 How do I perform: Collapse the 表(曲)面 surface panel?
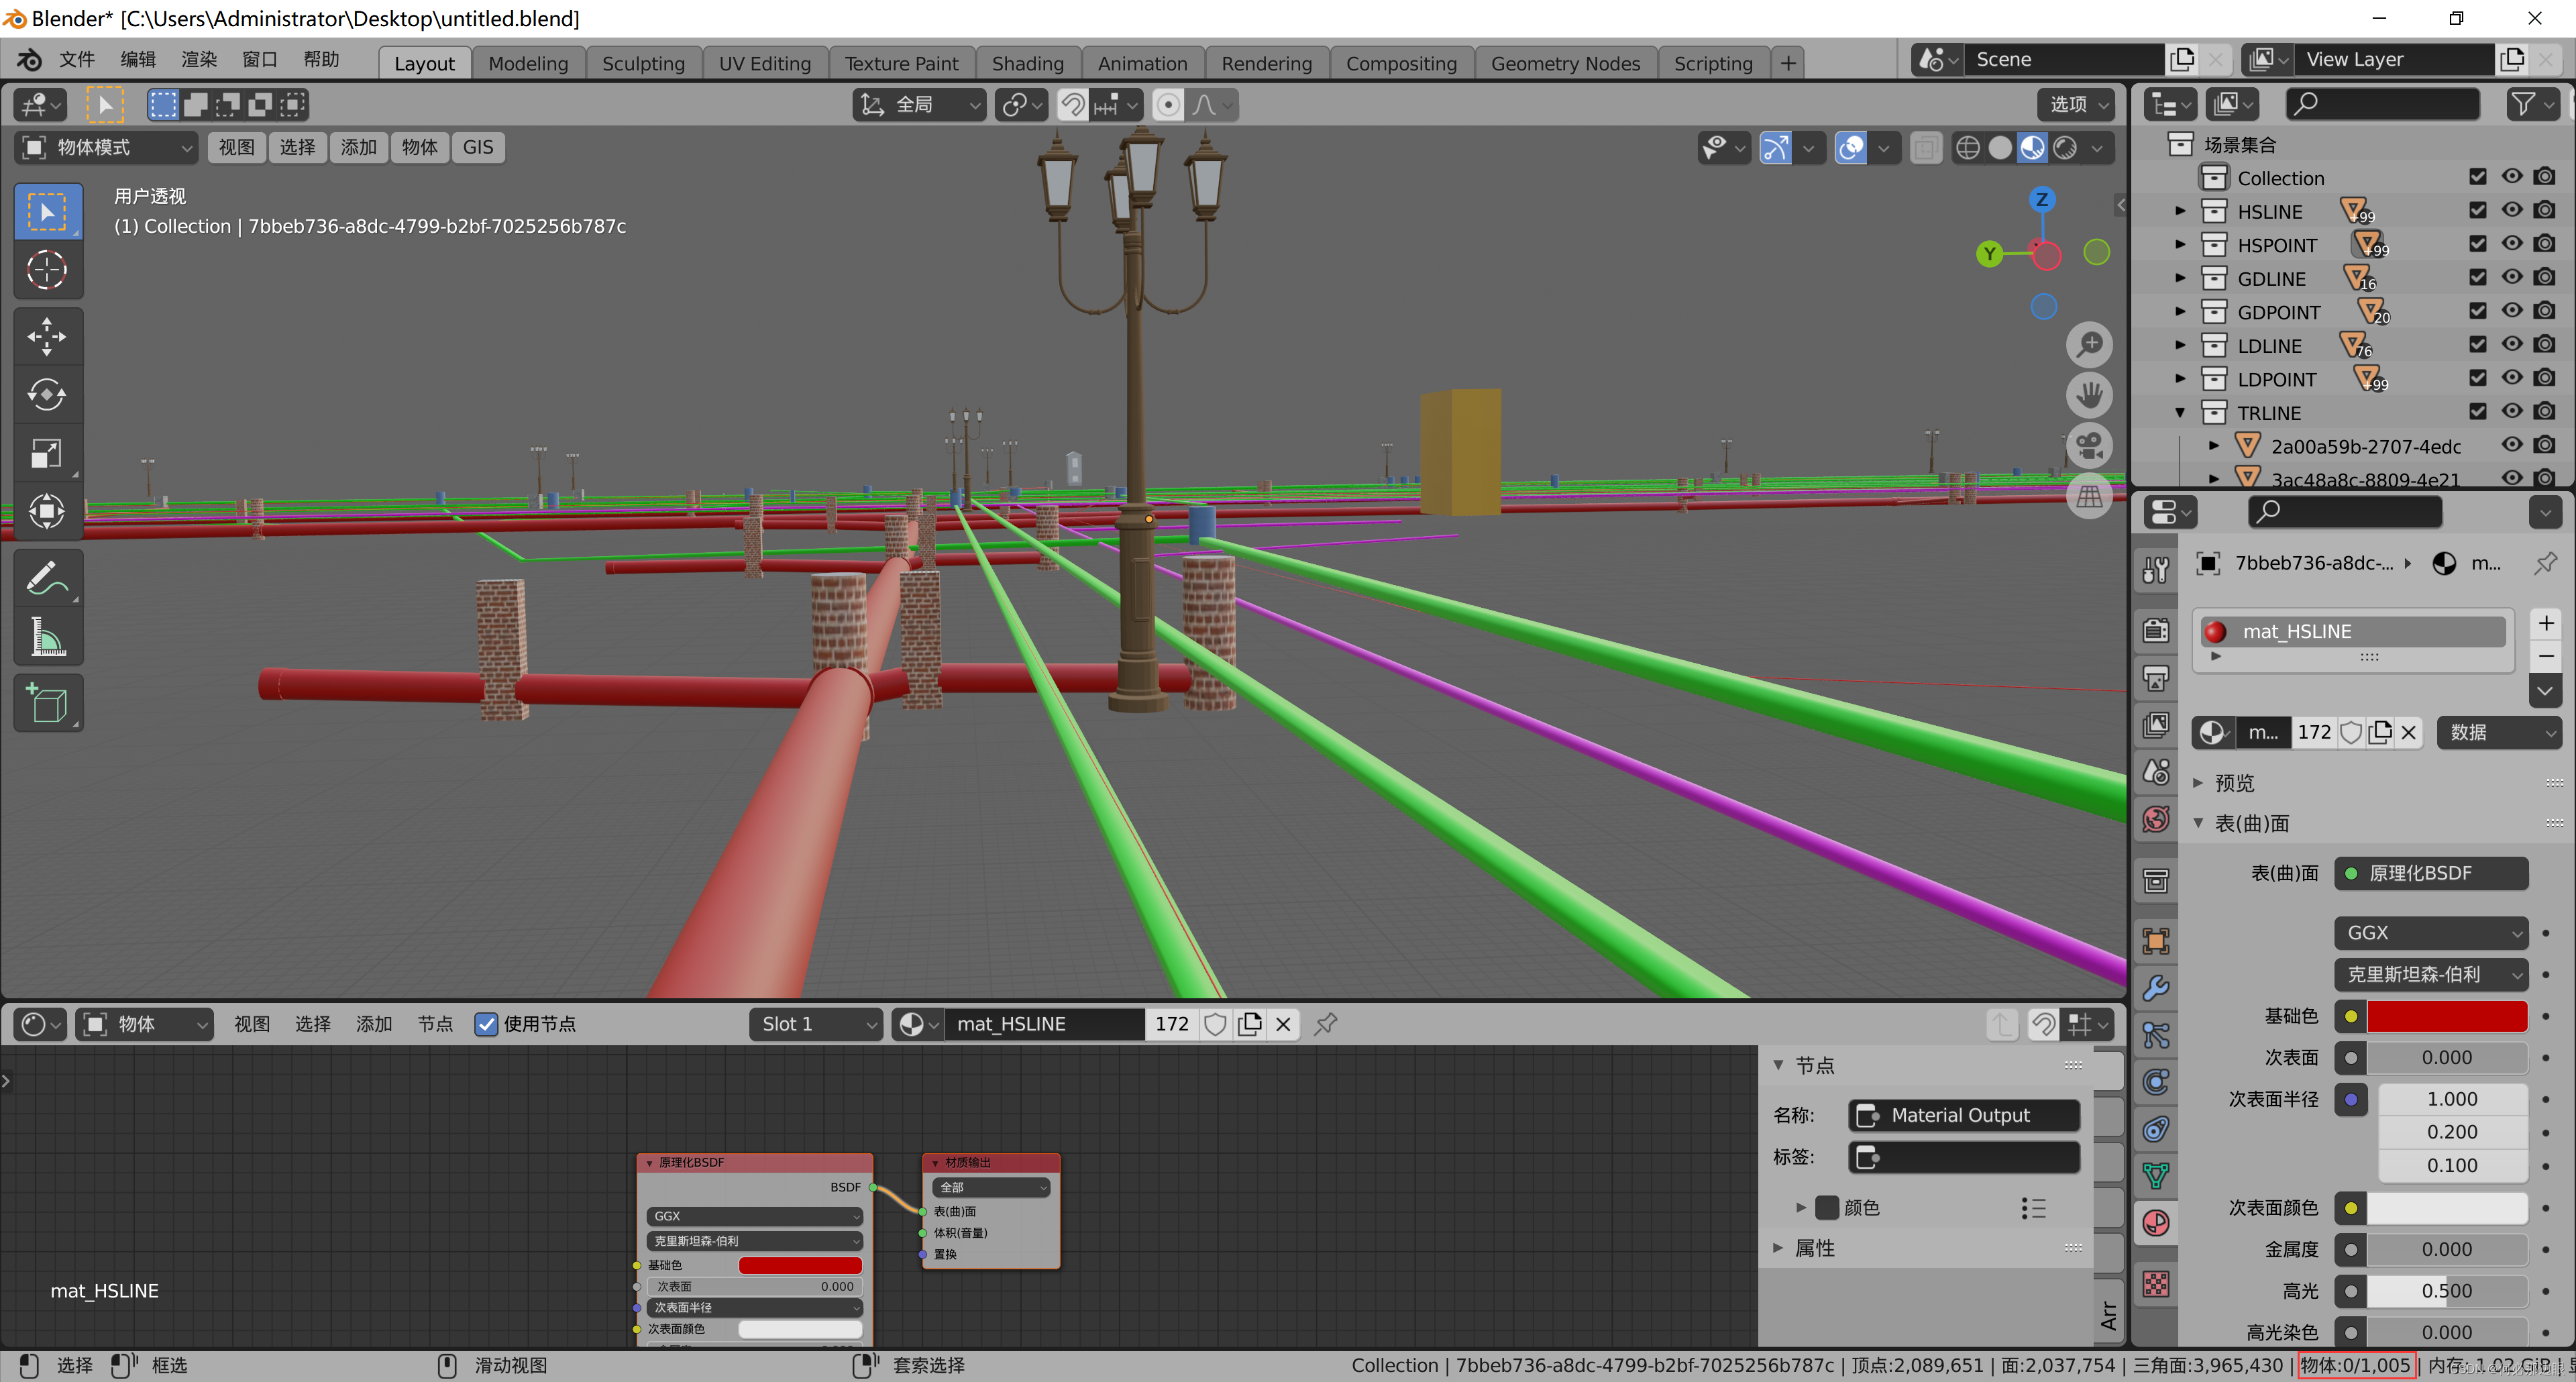pos(2198,823)
